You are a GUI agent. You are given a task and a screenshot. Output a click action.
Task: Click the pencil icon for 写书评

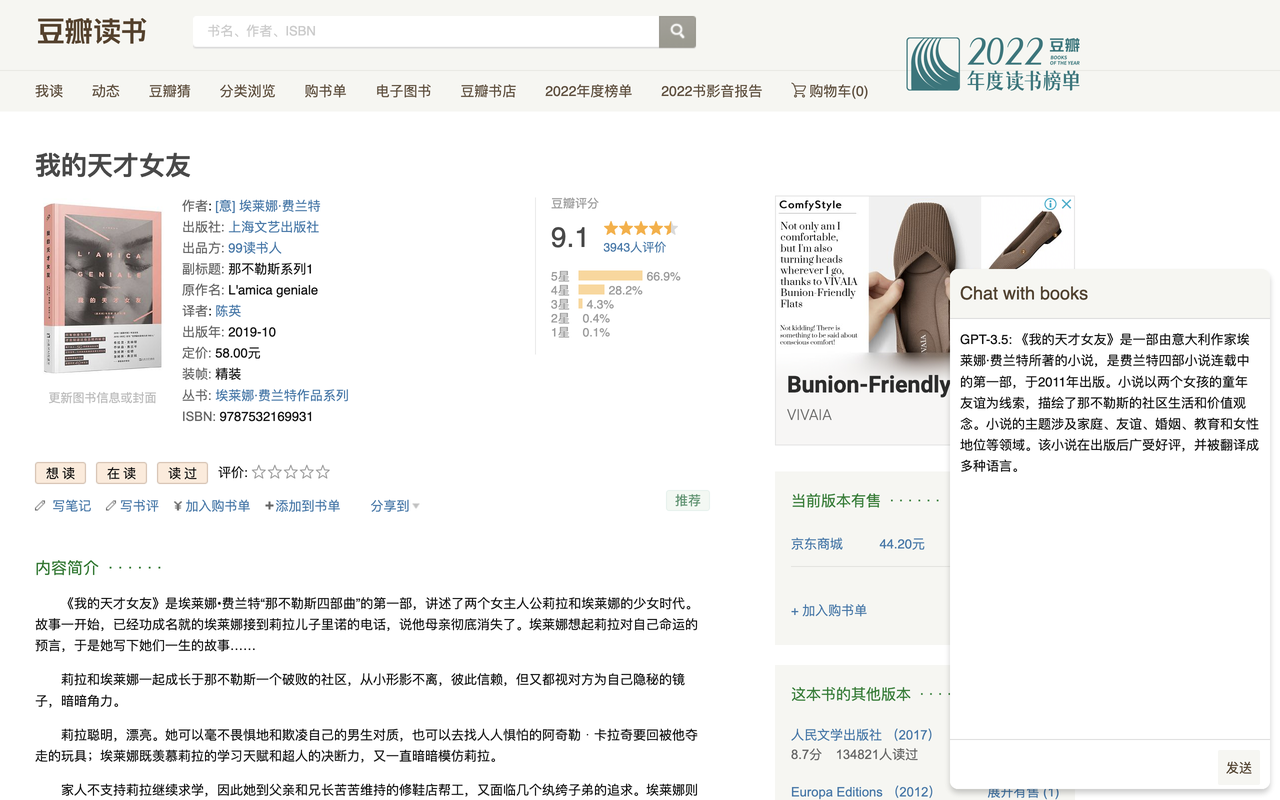pos(112,506)
